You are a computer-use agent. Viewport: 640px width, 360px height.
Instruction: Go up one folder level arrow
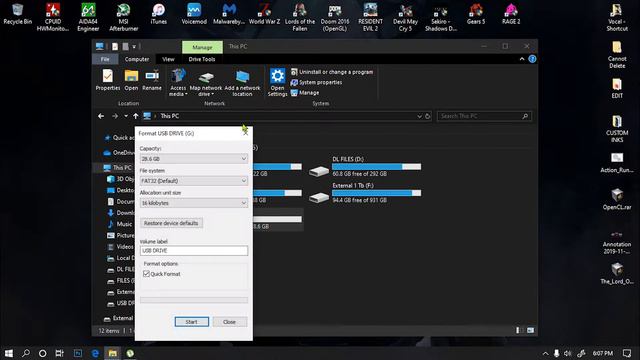point(136,116)
